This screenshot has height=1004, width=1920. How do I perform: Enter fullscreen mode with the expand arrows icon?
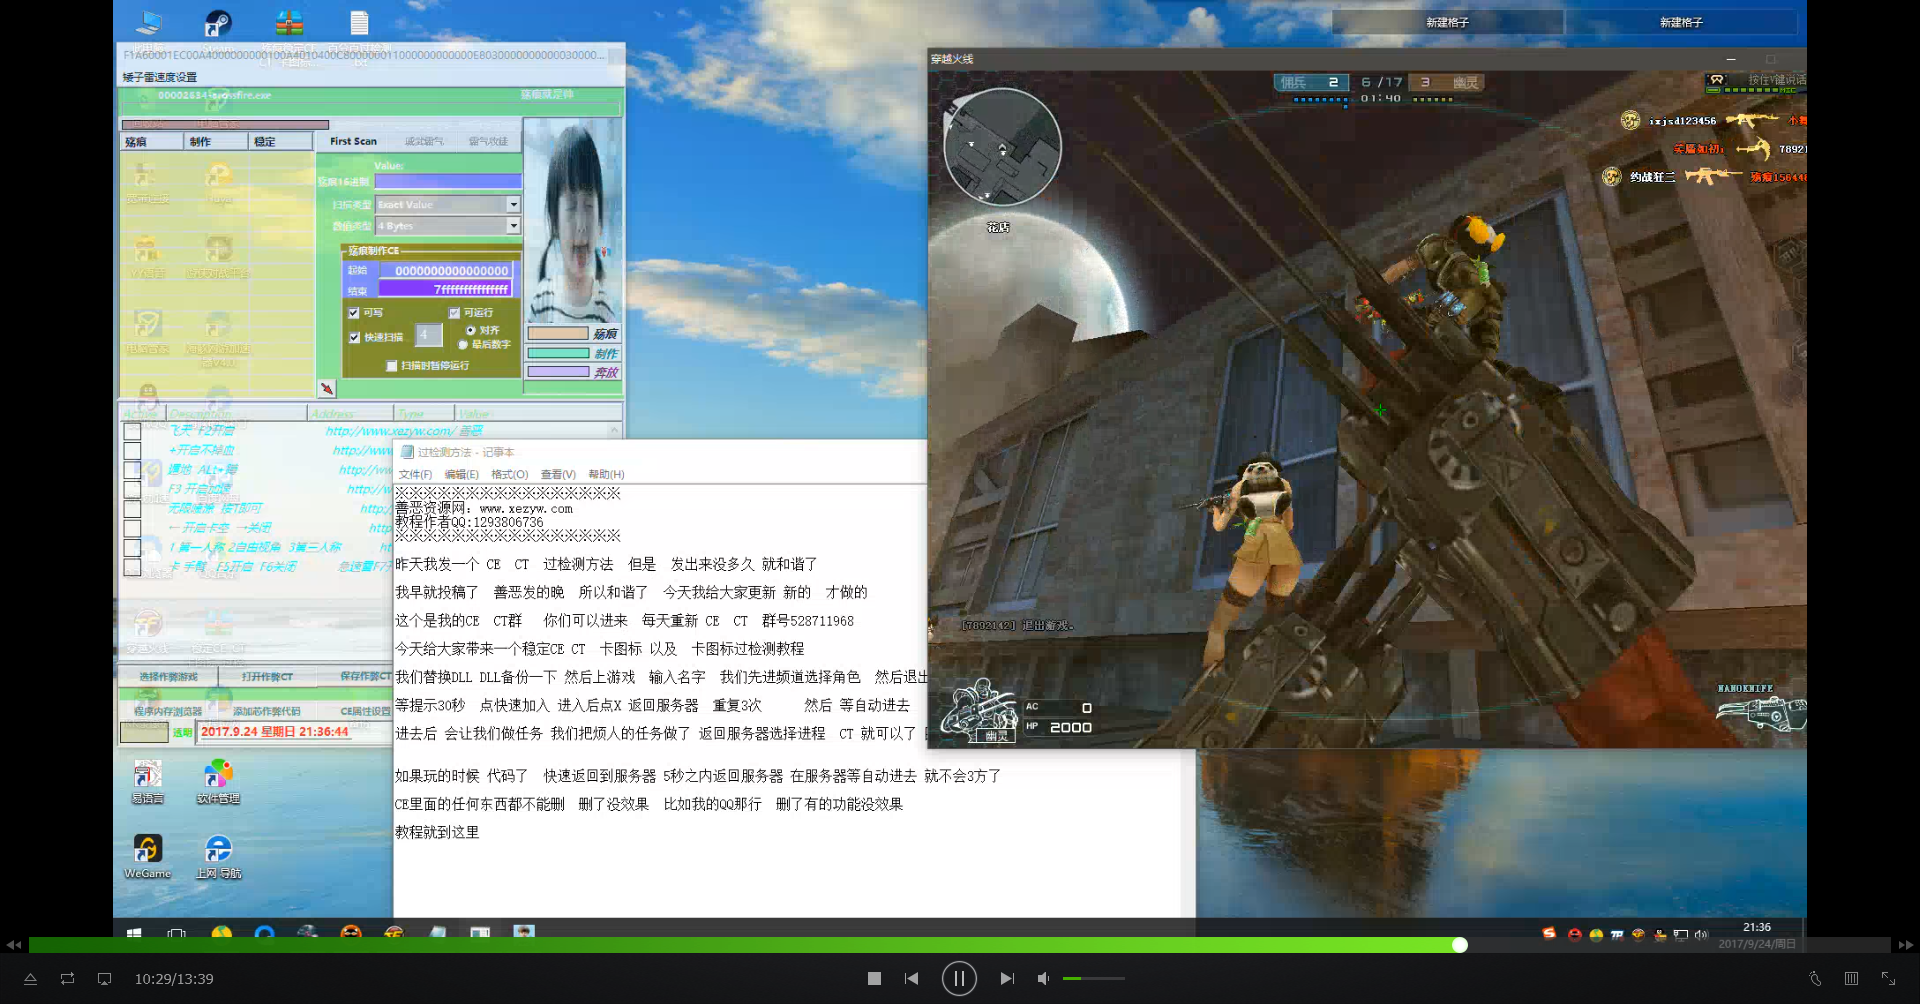(x=1888, y=979)
